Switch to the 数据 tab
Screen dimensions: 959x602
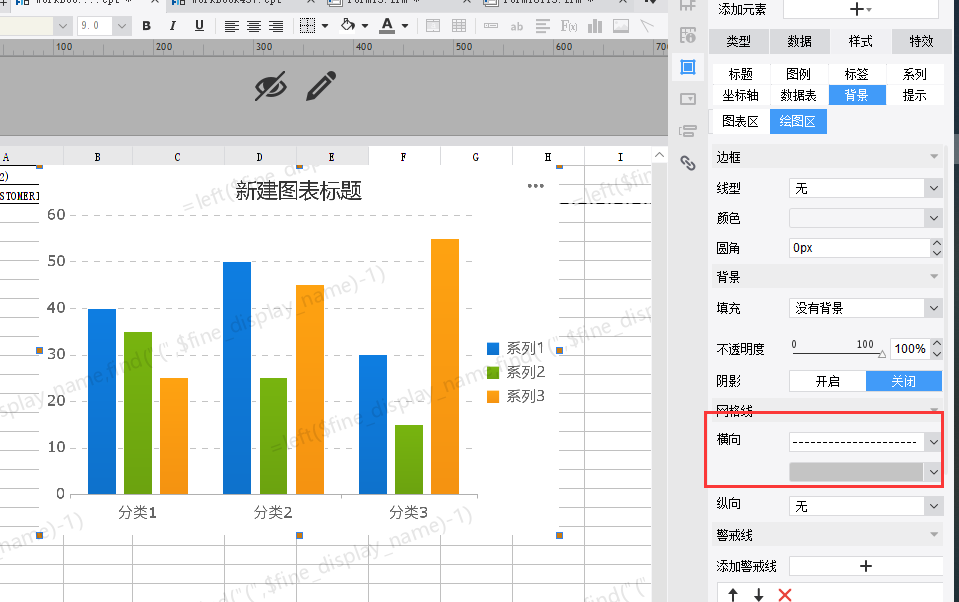pyautogui.click(x=799, y=41)
